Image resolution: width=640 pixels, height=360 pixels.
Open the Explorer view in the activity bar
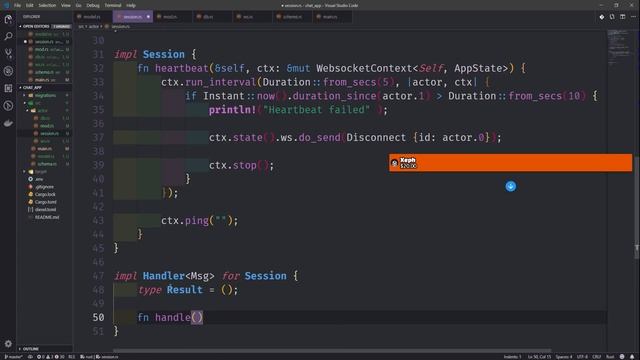tap(8, 19)
